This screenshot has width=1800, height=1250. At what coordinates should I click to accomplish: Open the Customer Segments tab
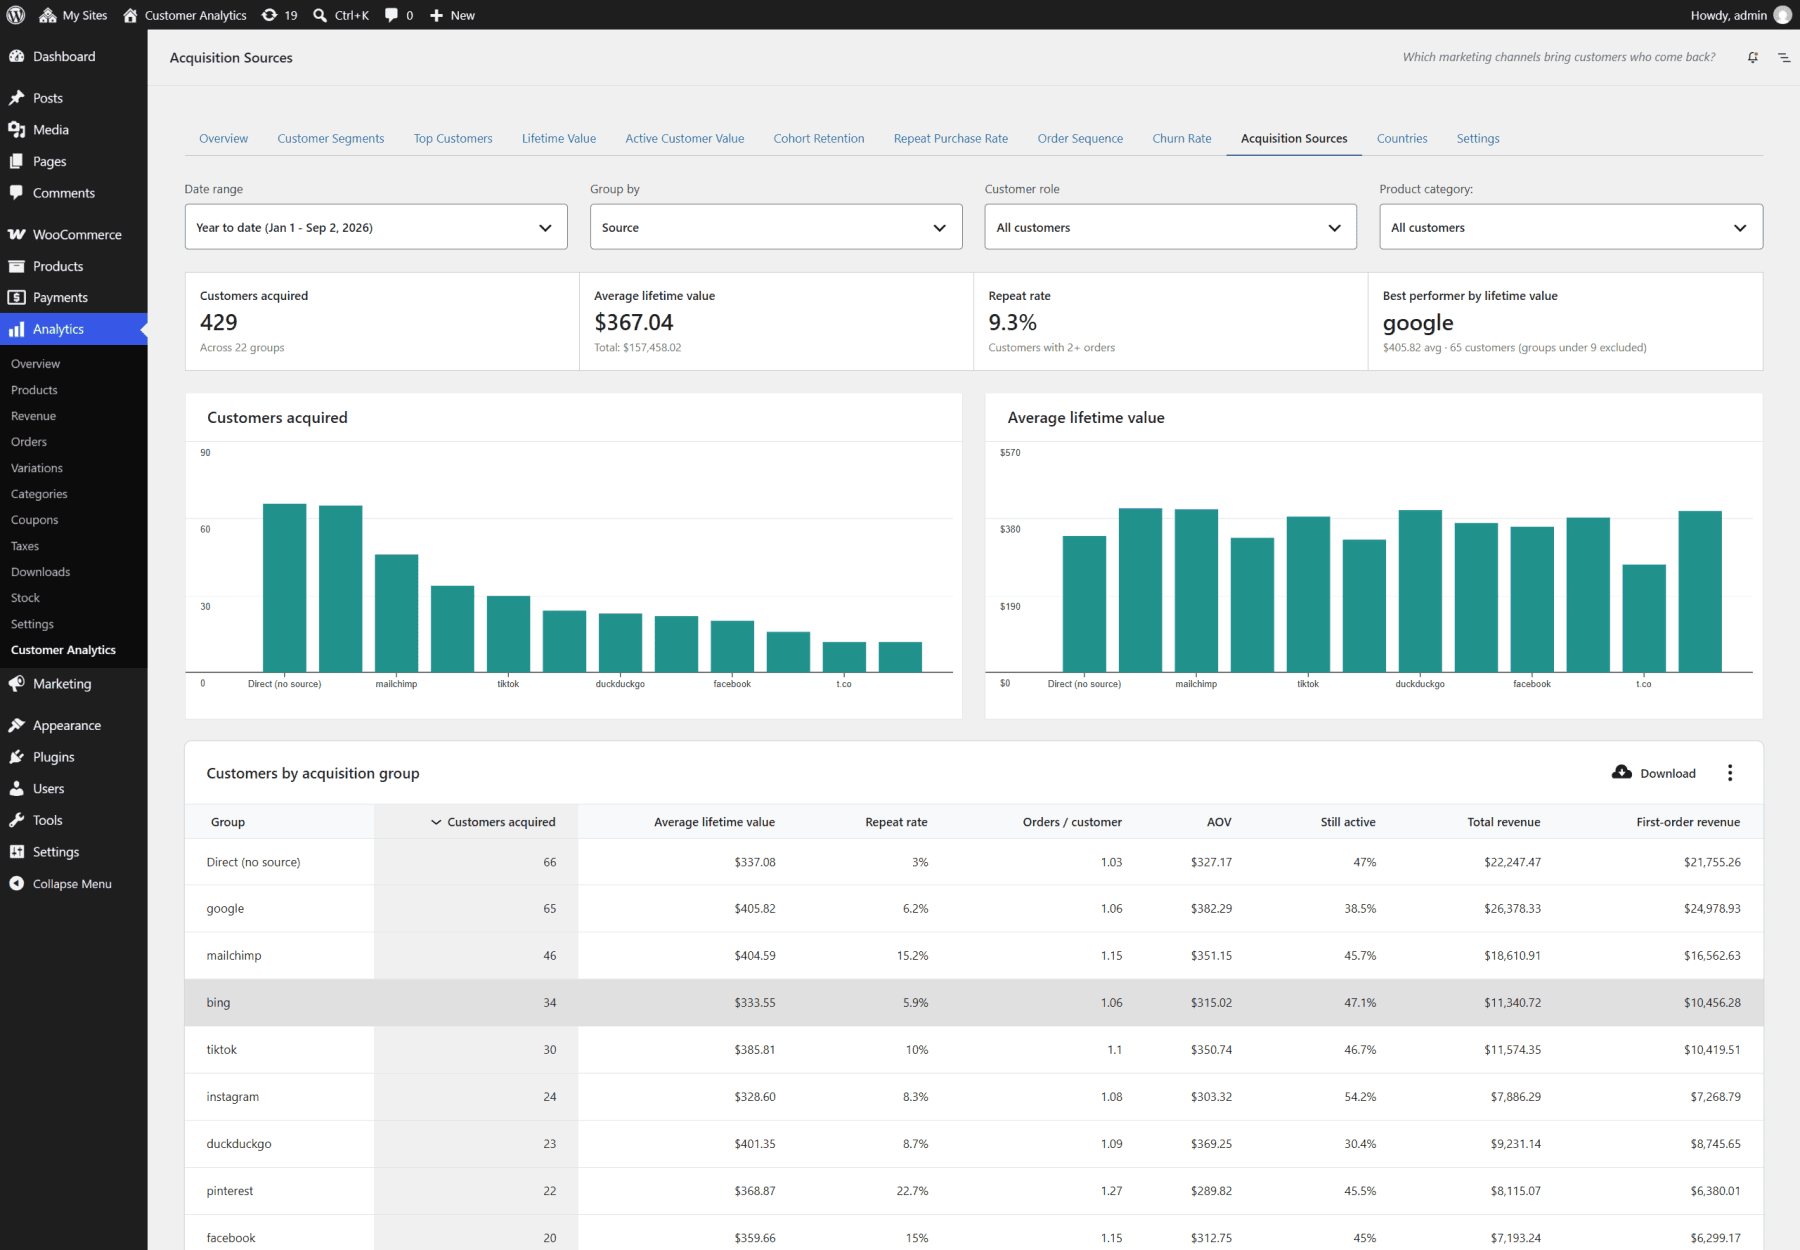click(x=331, y=138)
